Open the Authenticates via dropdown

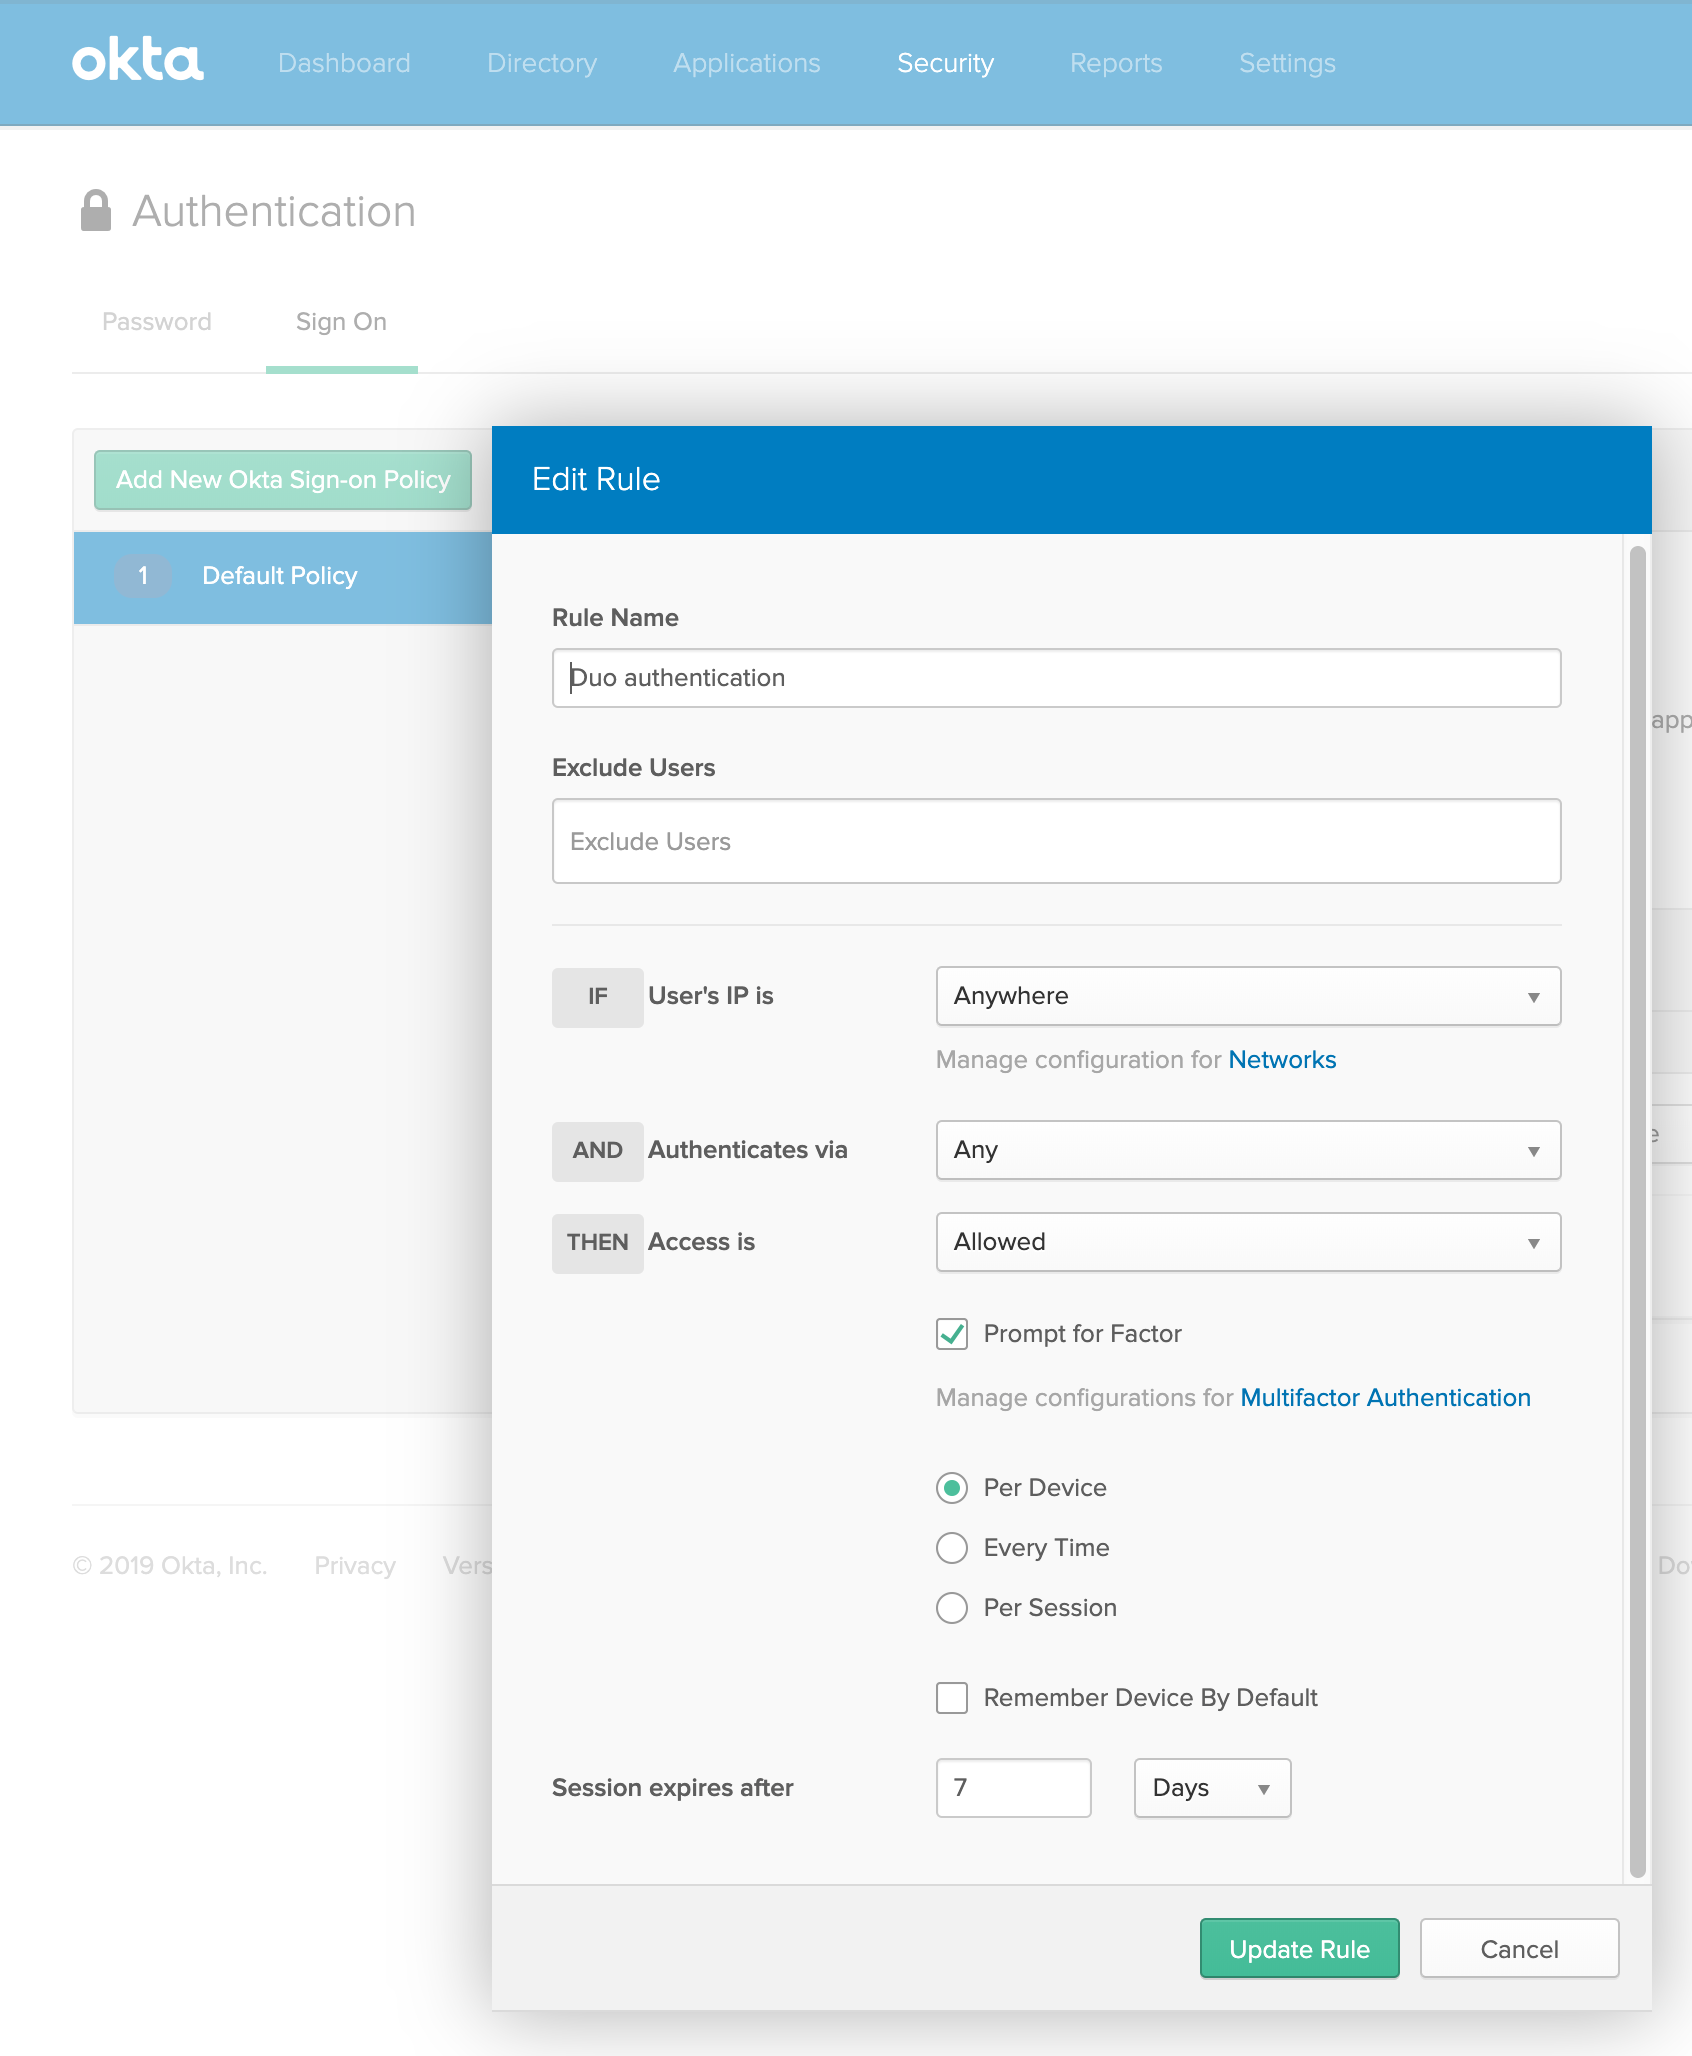[x=1246, y=1150]
